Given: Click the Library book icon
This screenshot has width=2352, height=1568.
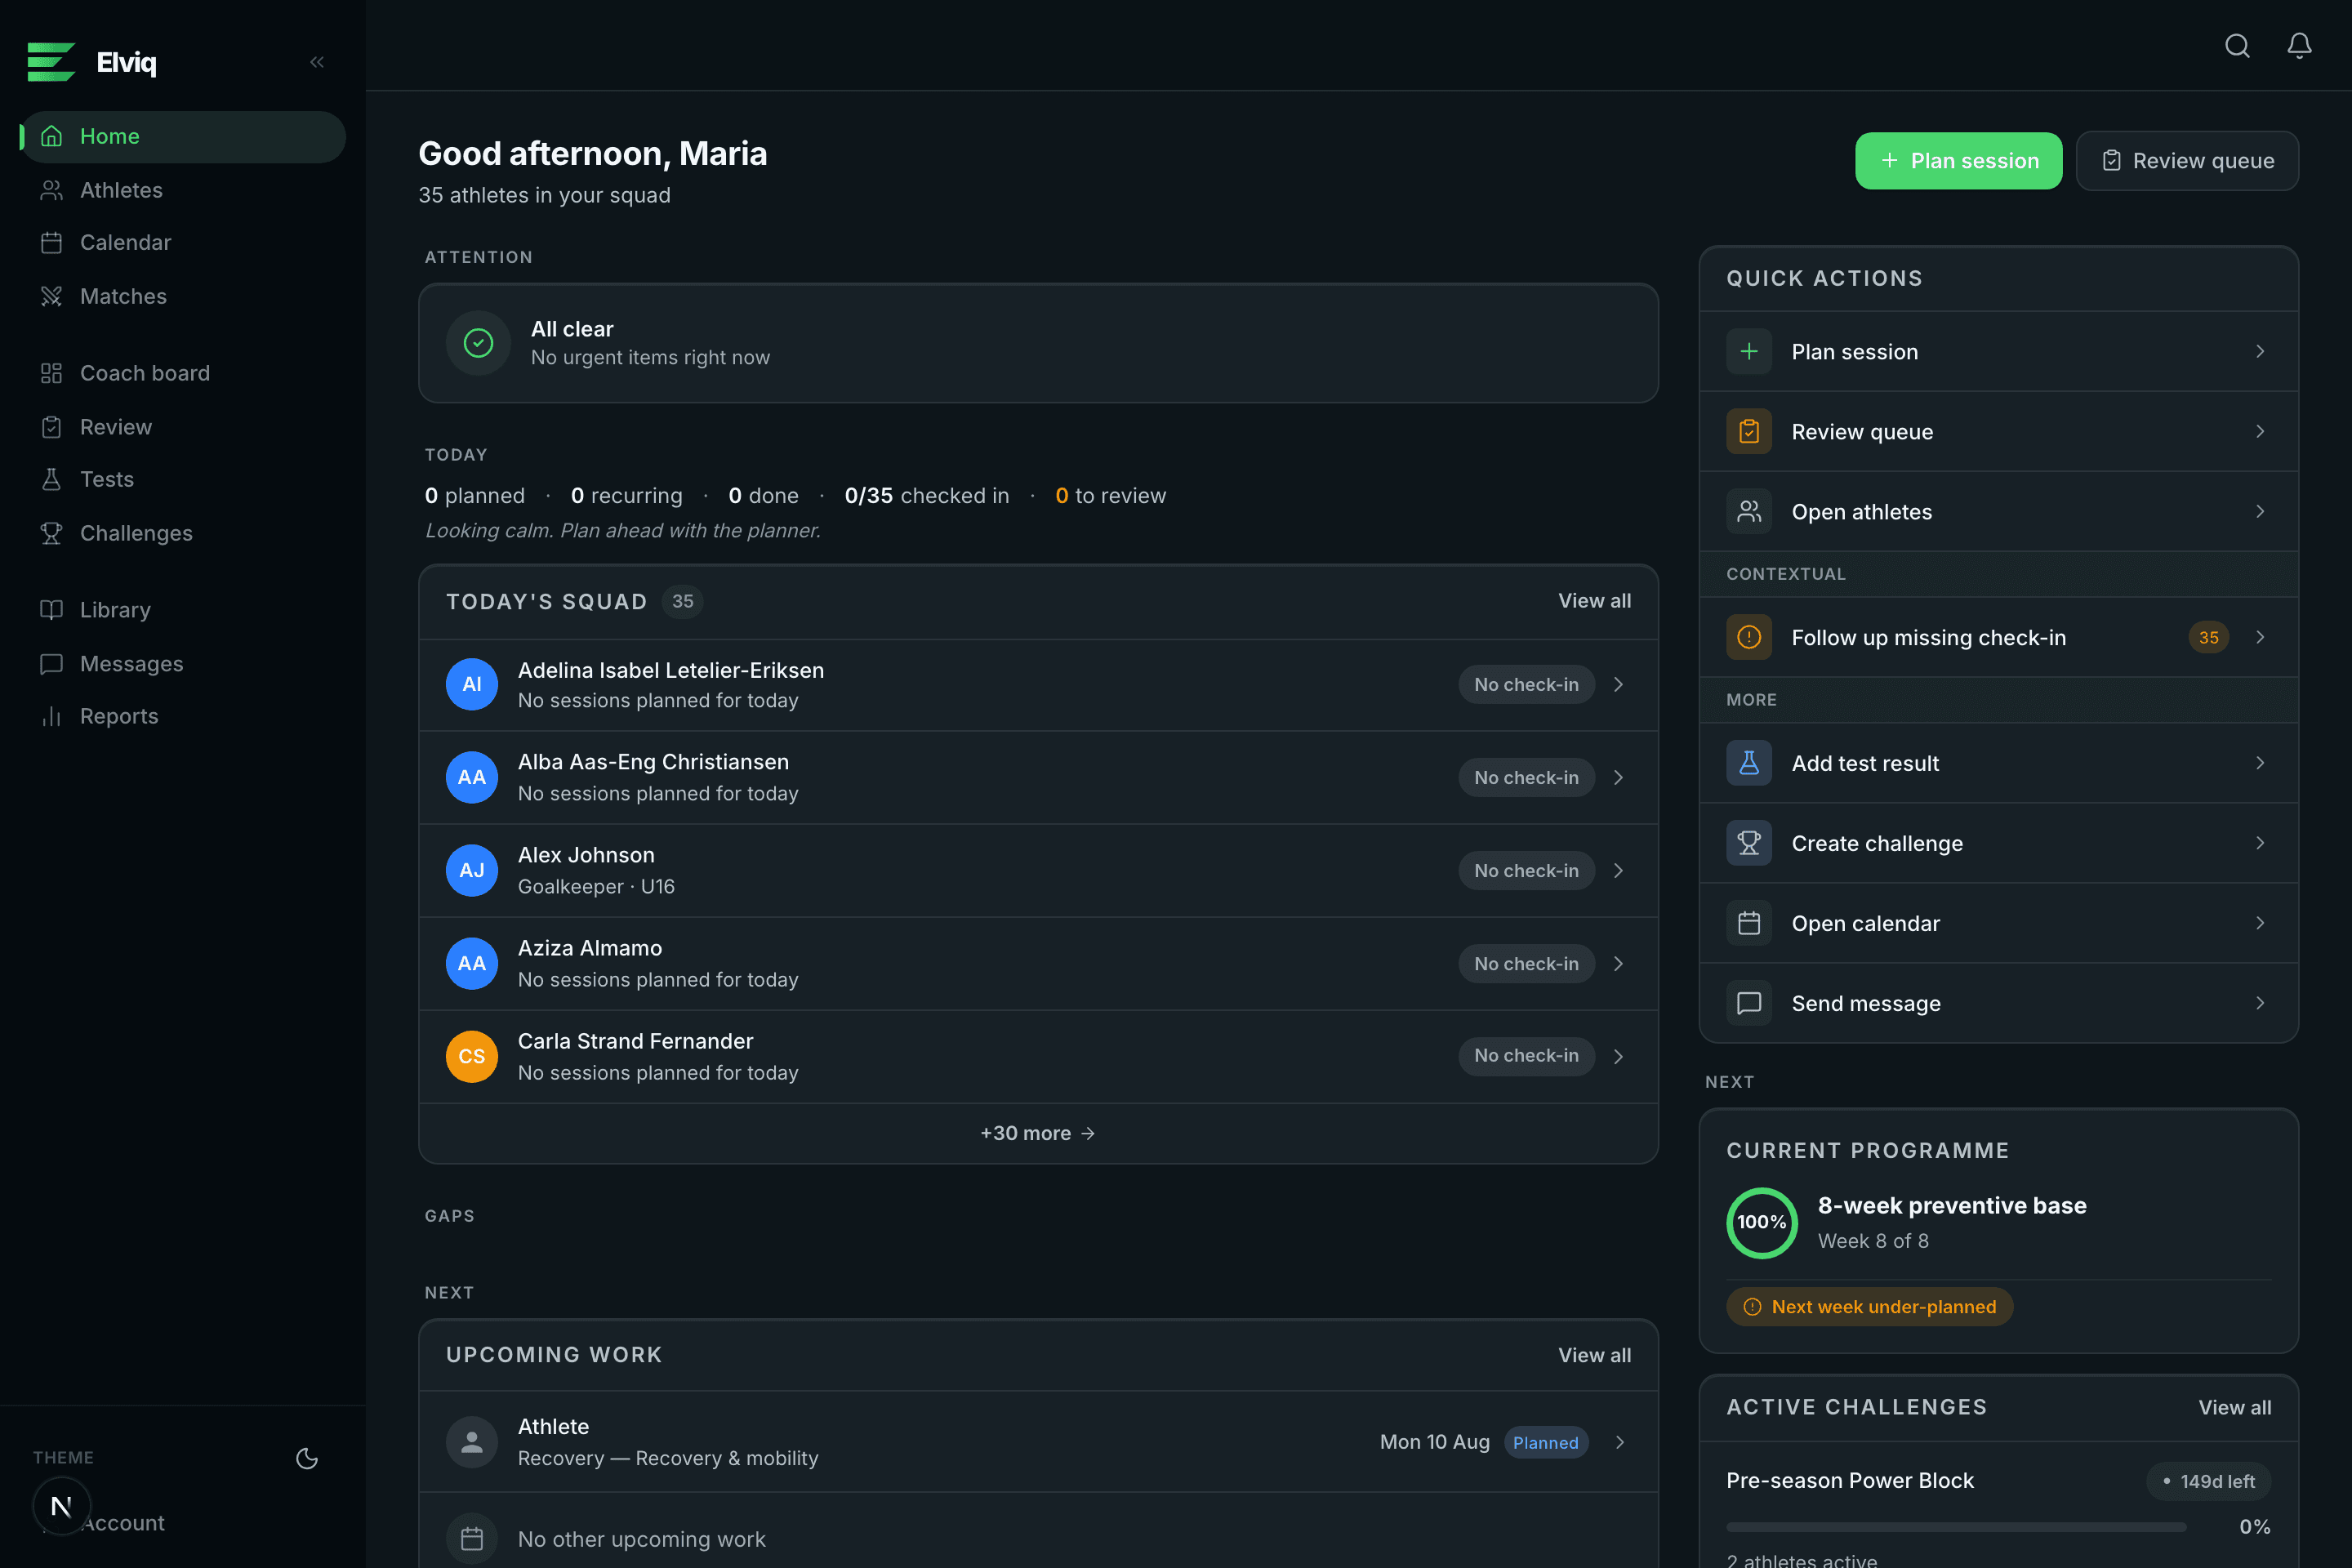Looking at the screenshot, I should point(51,610).
